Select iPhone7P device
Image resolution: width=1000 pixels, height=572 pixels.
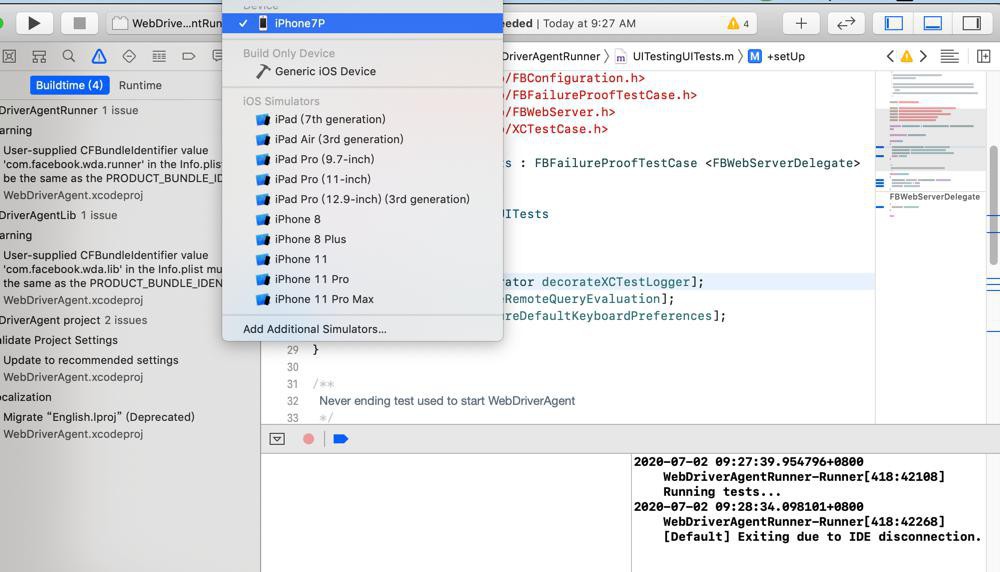tap(362, 23)
